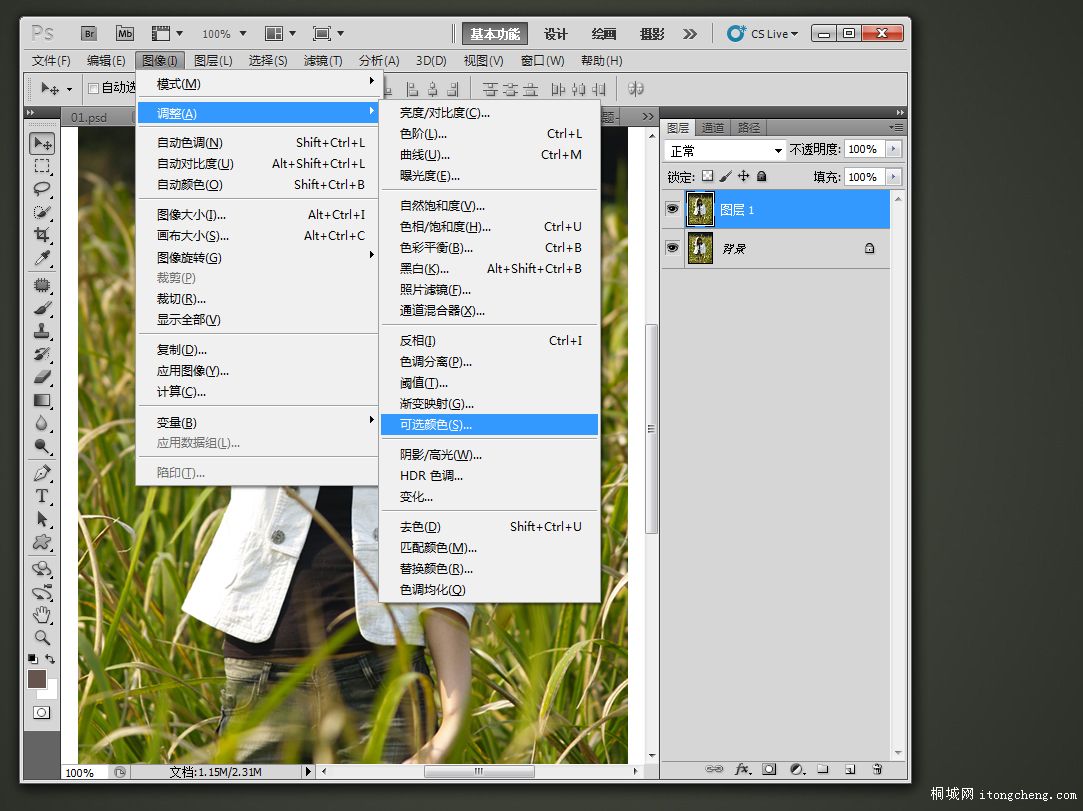Select the Zoom magnifier tool
This screenshot has height=811, width=1083.
tap(42, 637)
